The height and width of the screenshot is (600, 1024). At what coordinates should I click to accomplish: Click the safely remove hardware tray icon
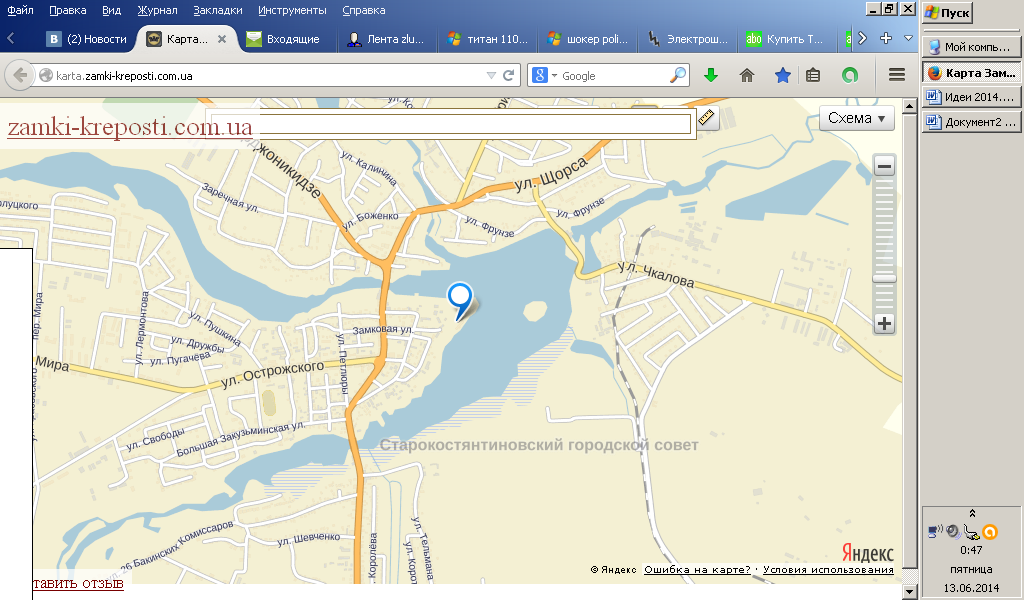click(x=972, y=533)
